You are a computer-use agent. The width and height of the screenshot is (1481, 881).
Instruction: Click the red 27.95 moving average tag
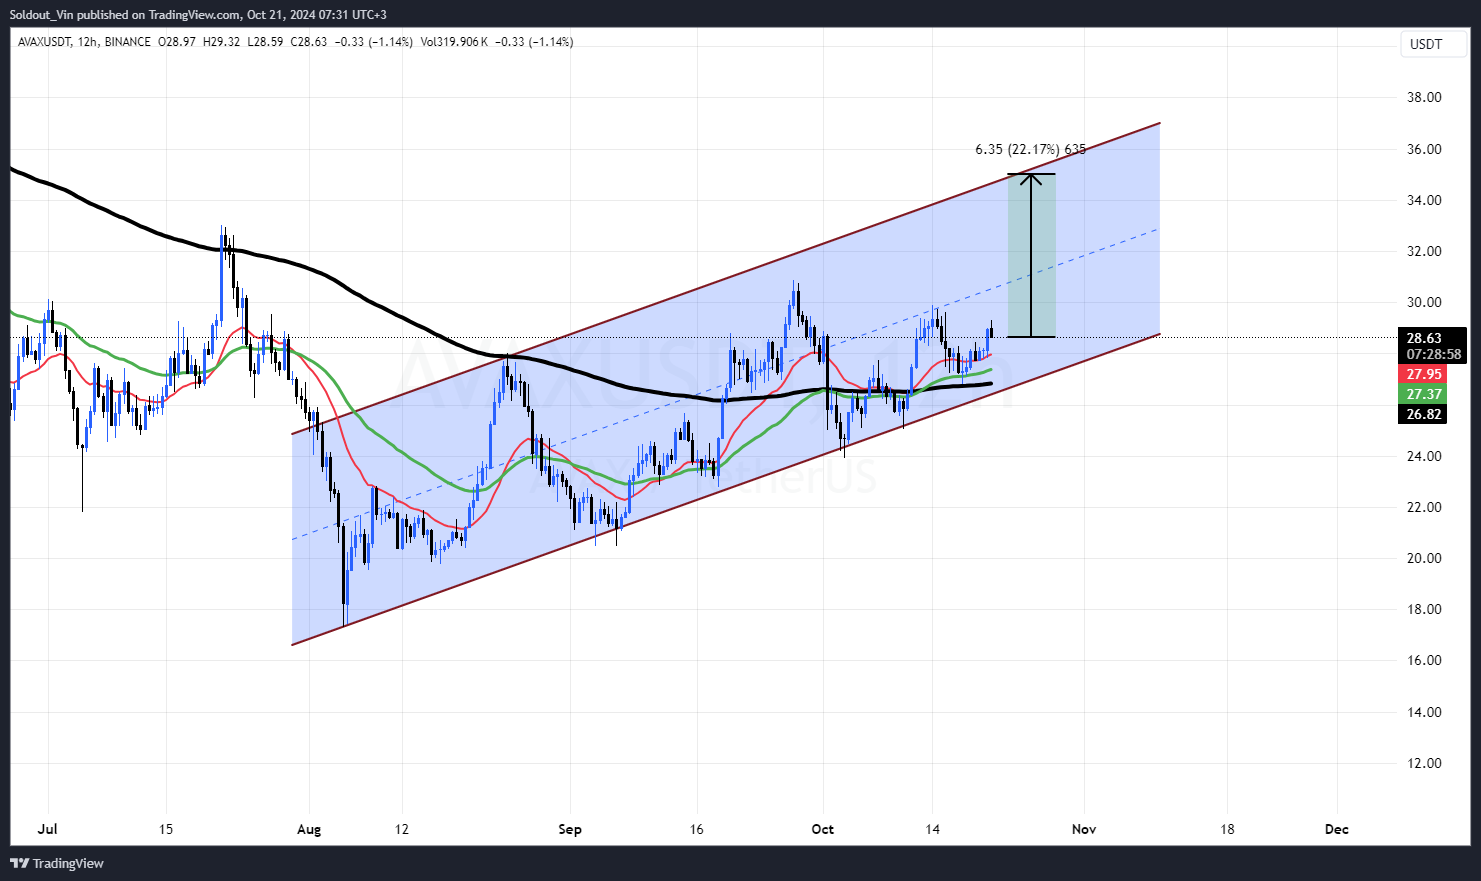[x=1424, y=374]
